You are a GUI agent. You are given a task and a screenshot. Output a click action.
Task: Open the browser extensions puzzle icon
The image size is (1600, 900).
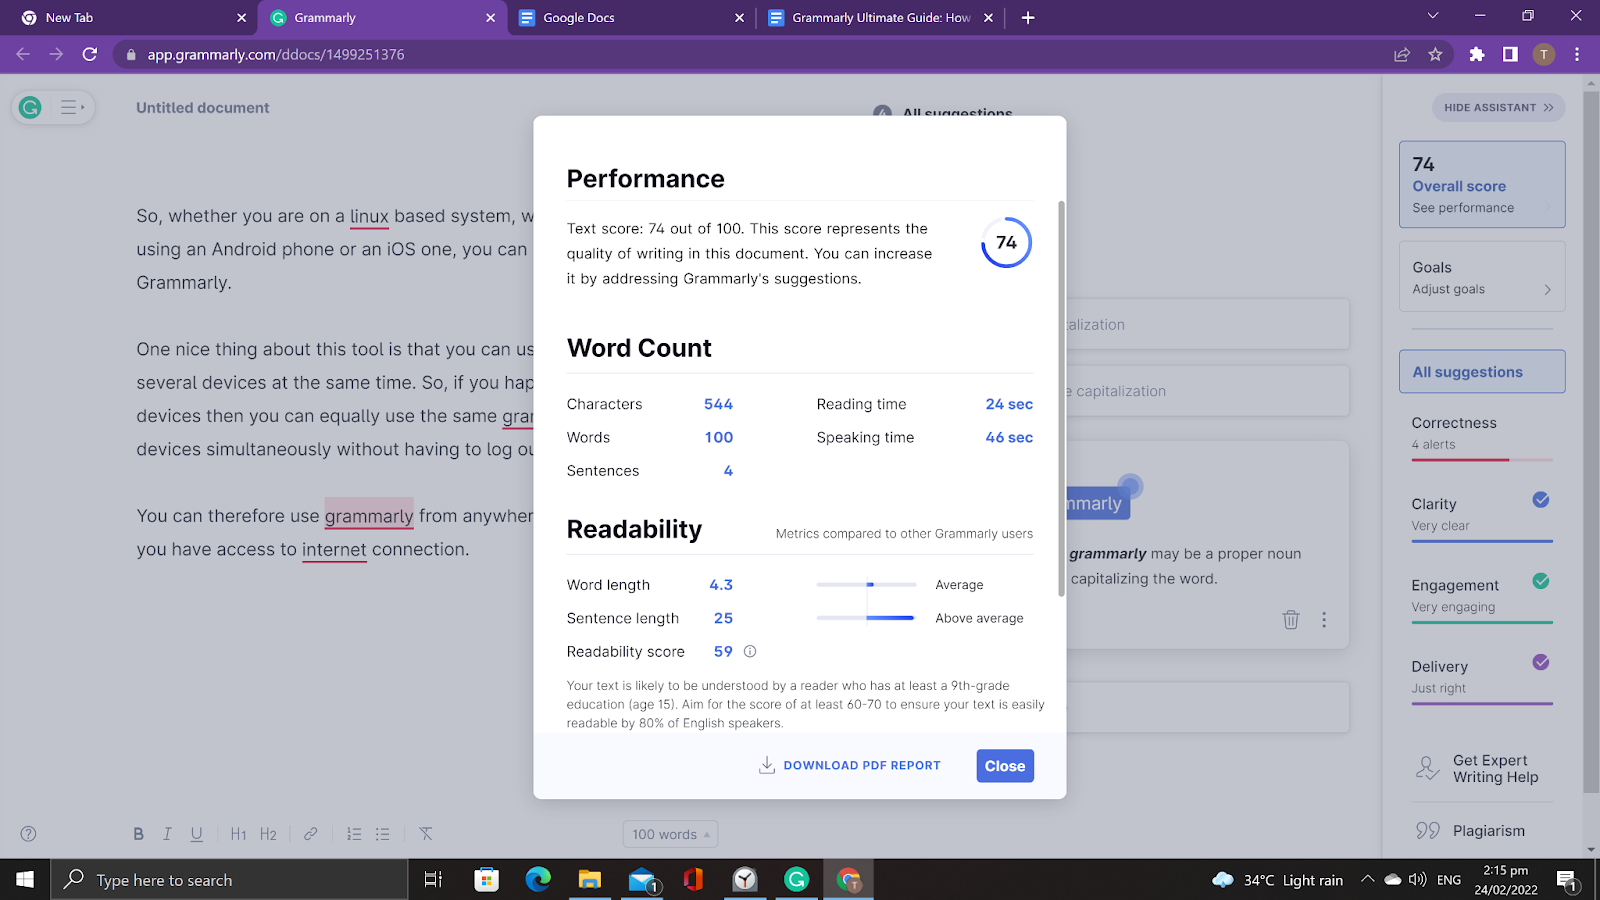pos(1477,55)
